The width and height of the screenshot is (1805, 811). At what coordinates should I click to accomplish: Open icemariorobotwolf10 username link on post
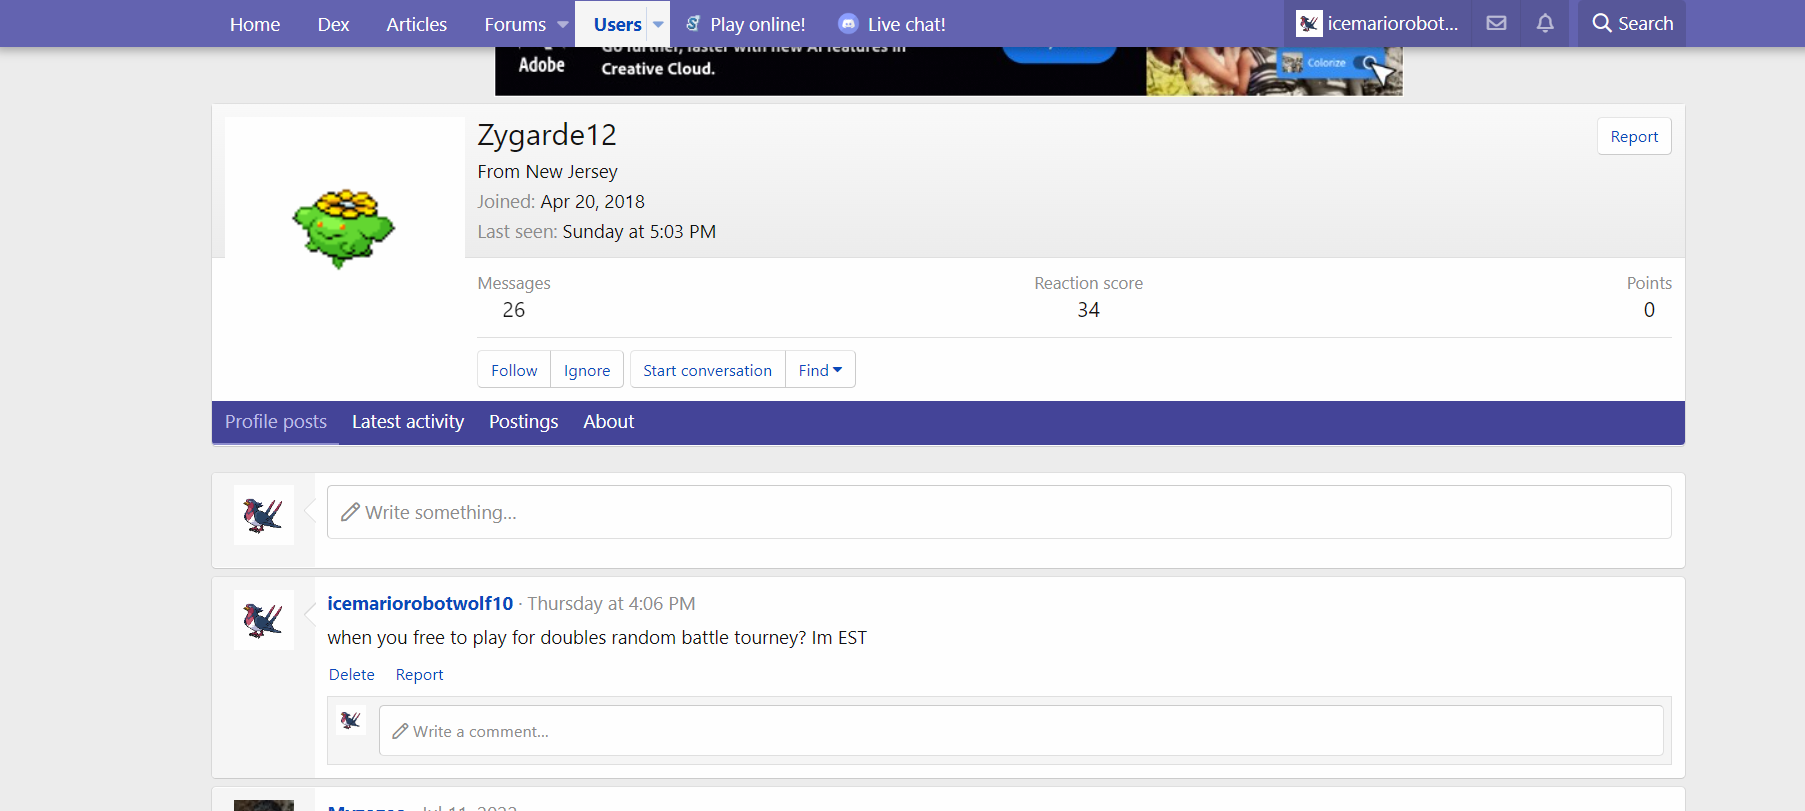[420, 604]
